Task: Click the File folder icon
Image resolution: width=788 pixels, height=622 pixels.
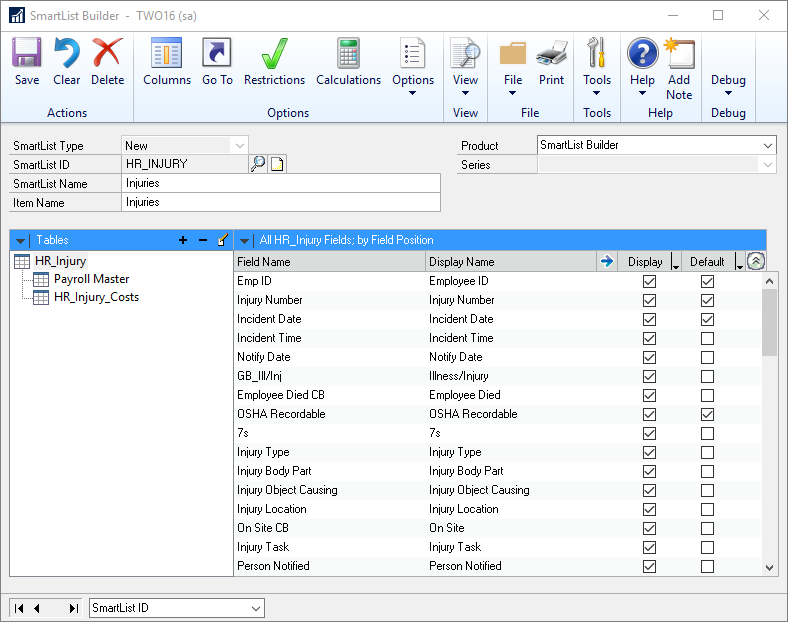Action: (x=513, y=54)
